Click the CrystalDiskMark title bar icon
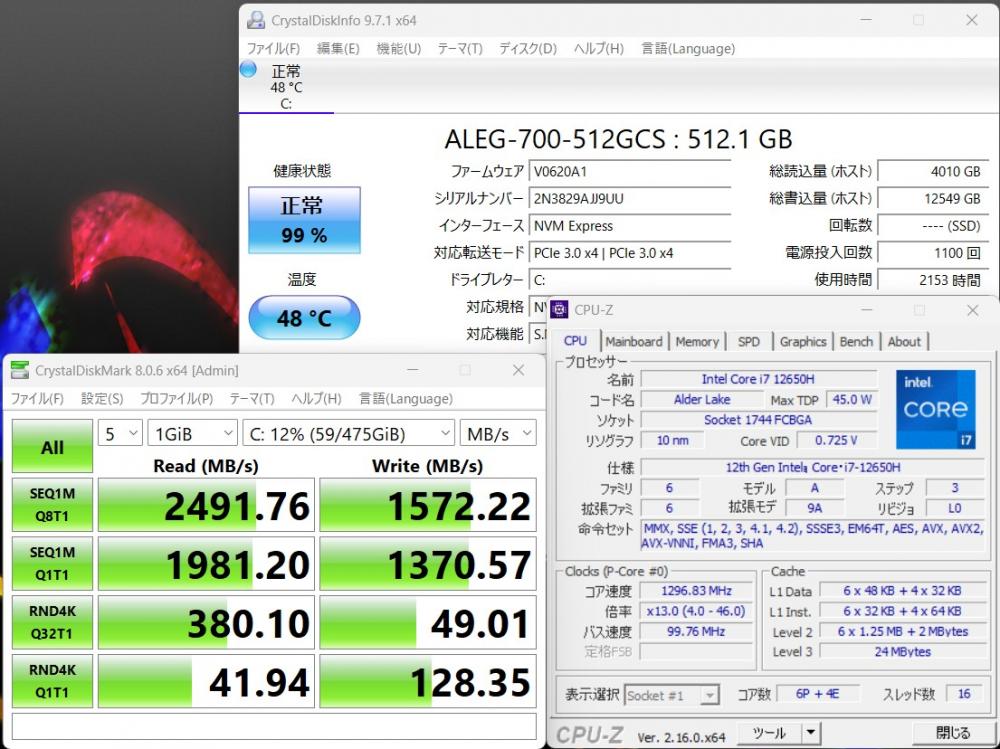This screenshot has width=1000, height=749. click(20, 370)
